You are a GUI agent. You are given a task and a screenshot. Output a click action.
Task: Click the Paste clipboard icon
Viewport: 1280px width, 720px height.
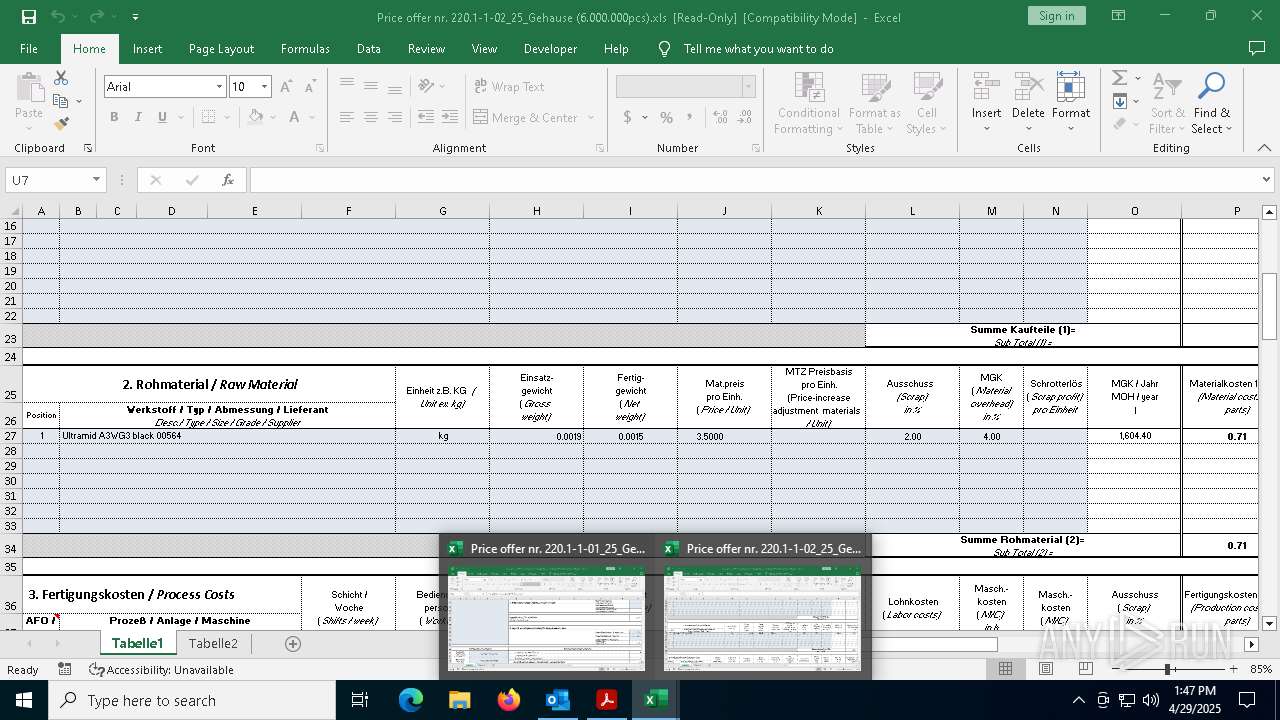[x=29, y=88]
